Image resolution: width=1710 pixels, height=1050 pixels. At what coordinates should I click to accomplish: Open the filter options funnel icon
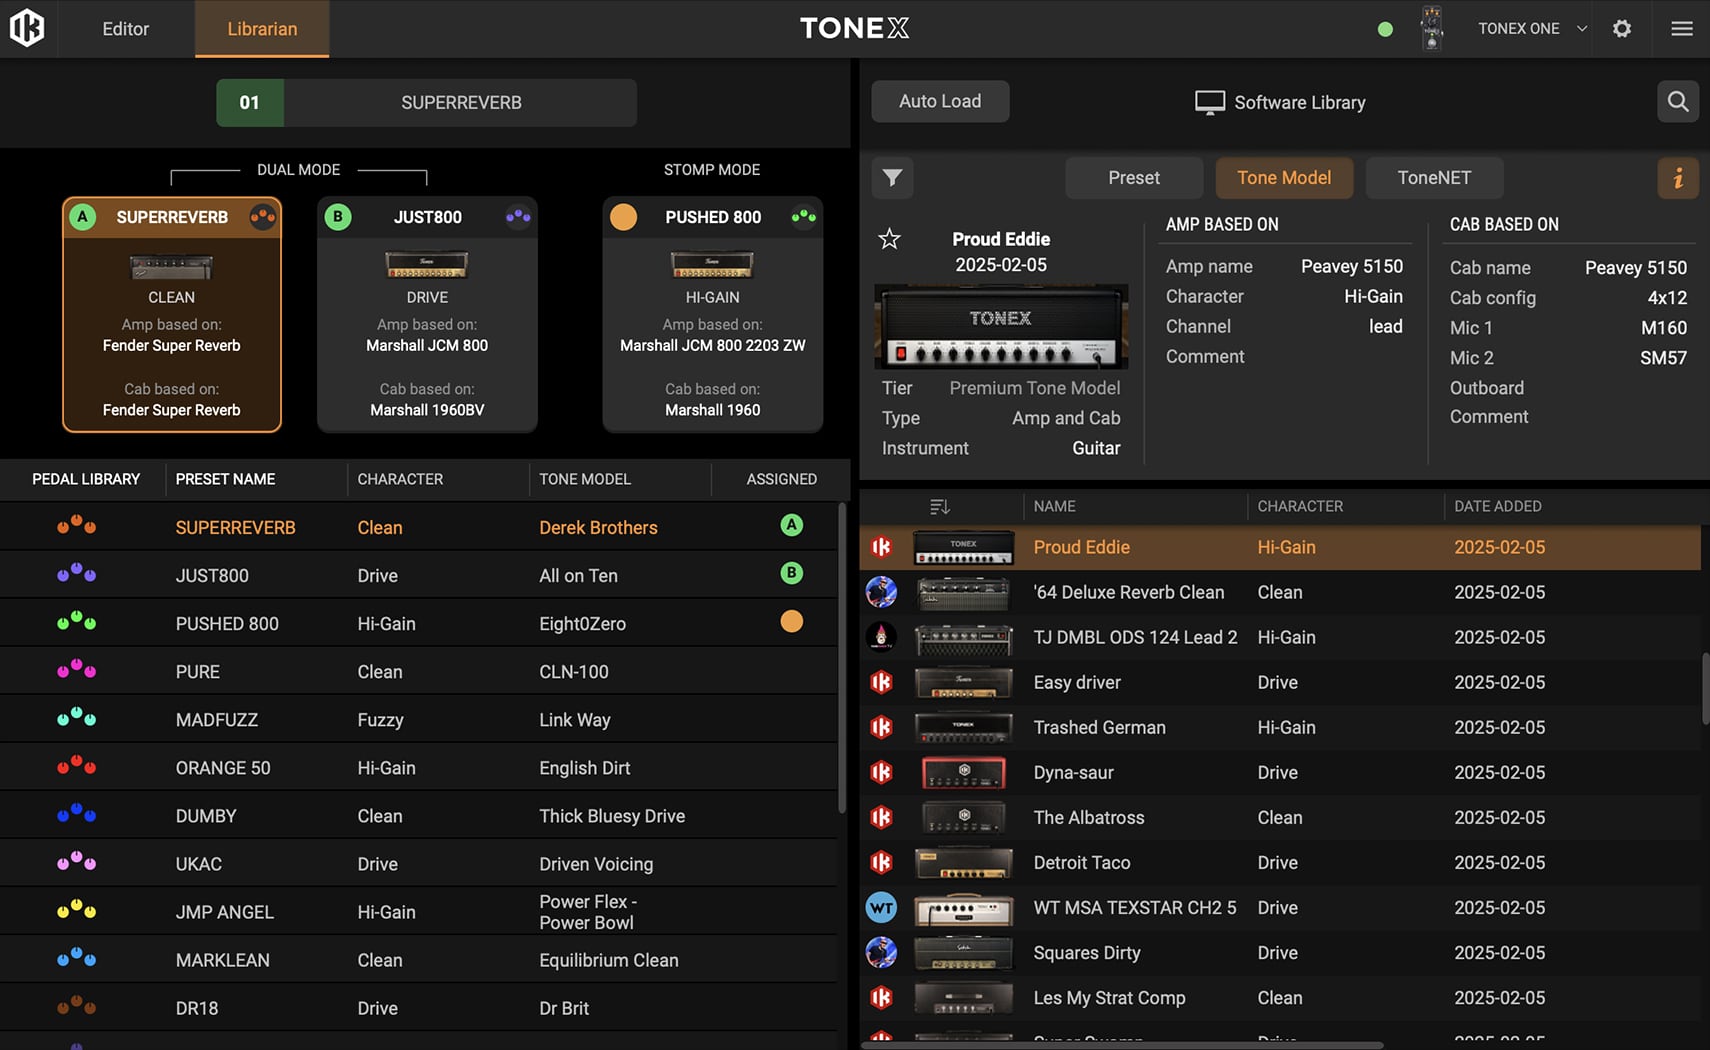(893, 178)
